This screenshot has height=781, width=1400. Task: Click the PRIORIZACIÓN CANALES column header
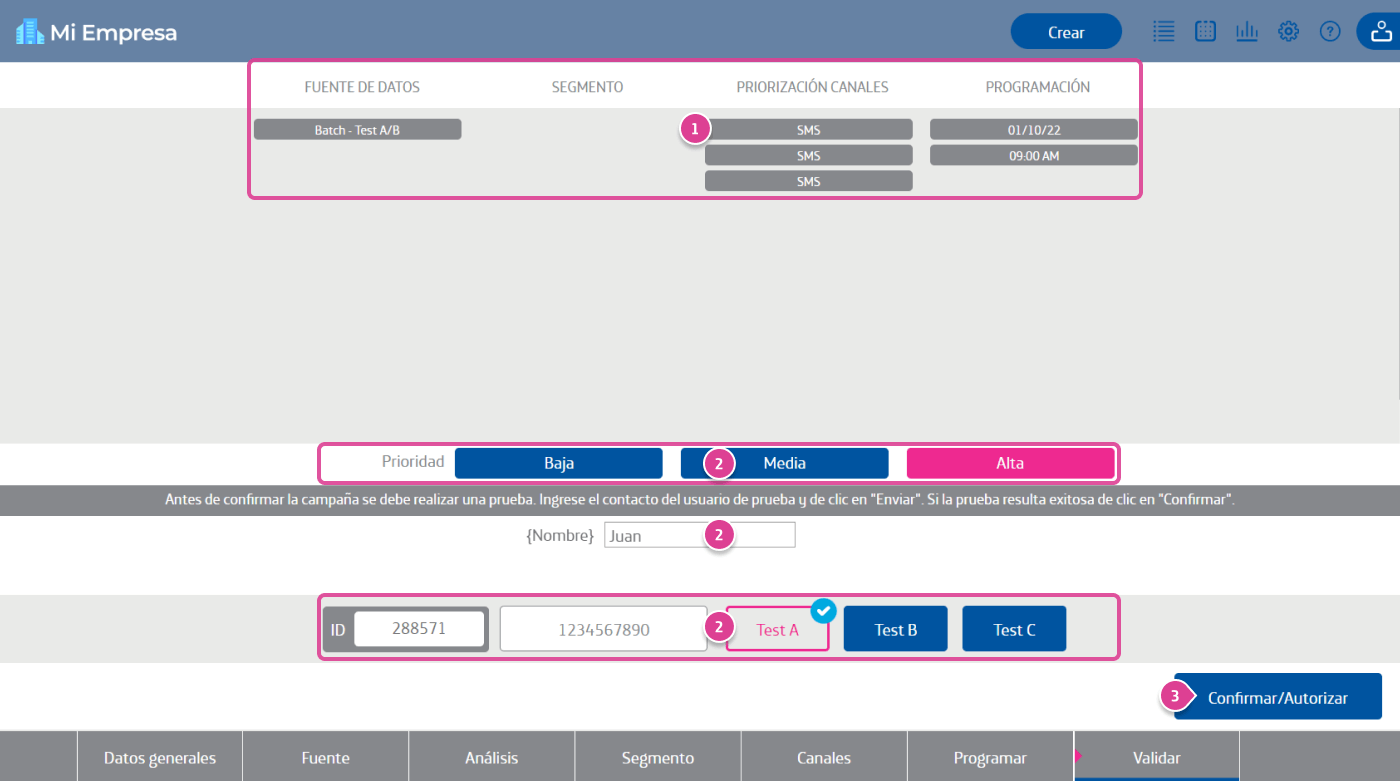point(812,87)
